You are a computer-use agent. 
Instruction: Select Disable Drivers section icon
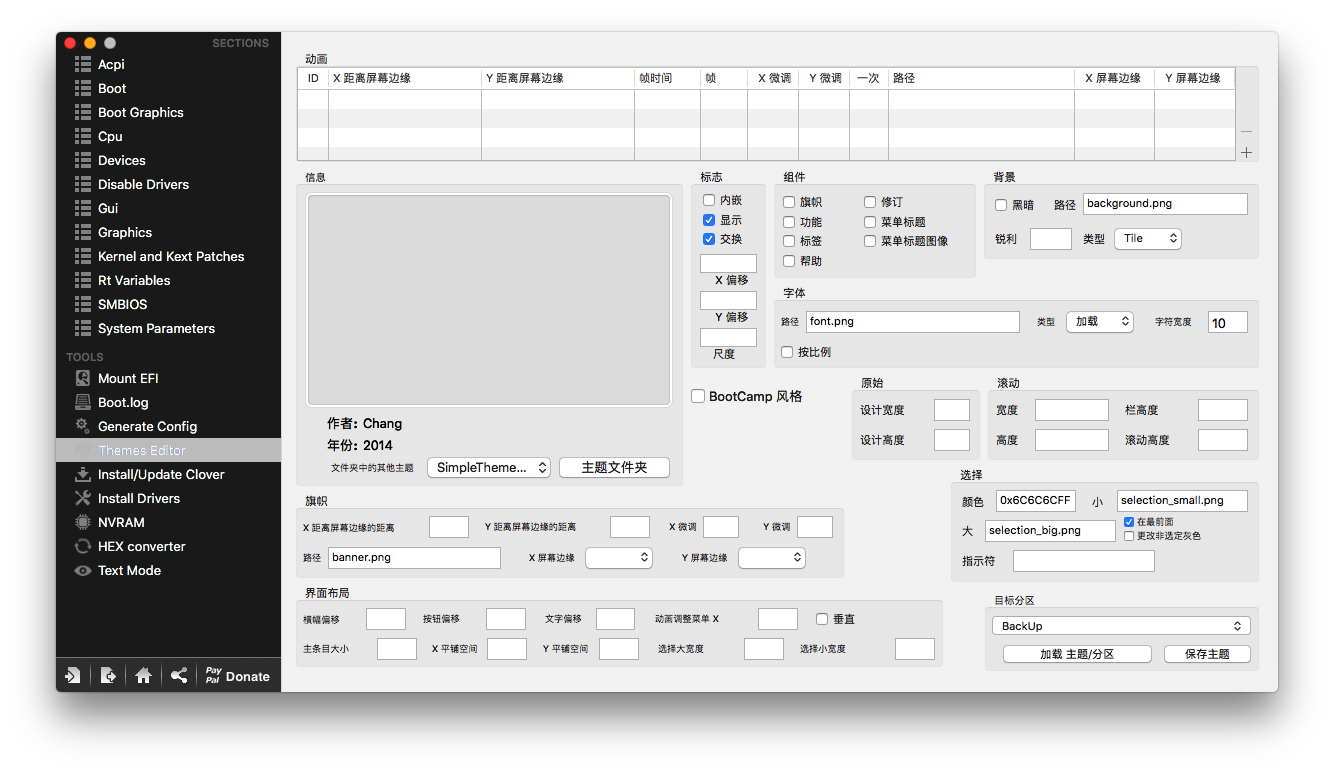click(83, 184)
